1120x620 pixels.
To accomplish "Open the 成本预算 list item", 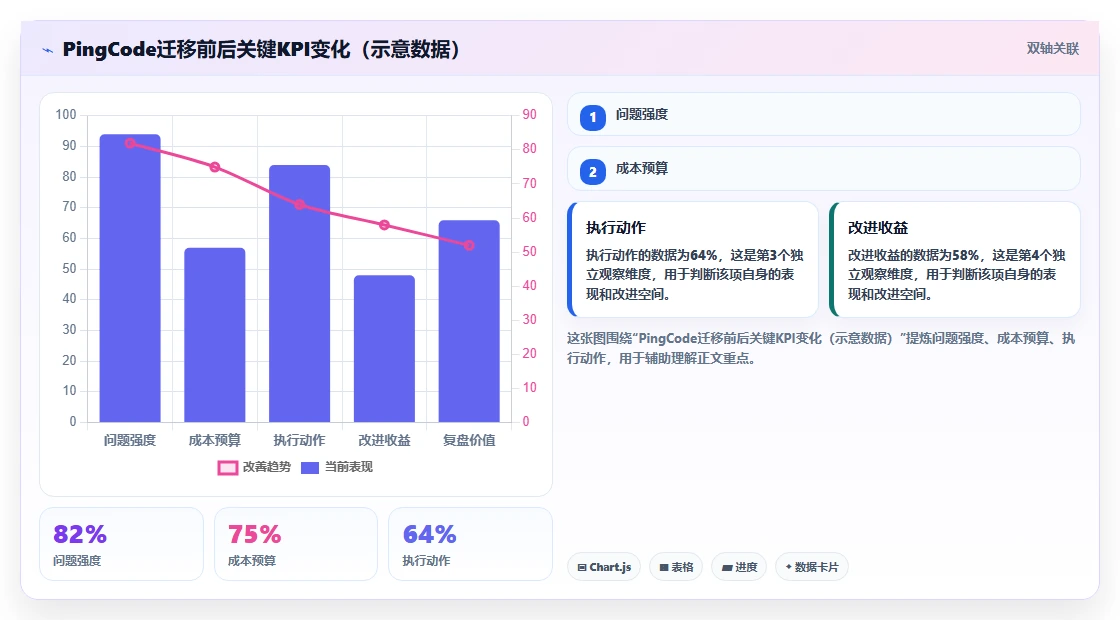I will [x=824, y=169].
